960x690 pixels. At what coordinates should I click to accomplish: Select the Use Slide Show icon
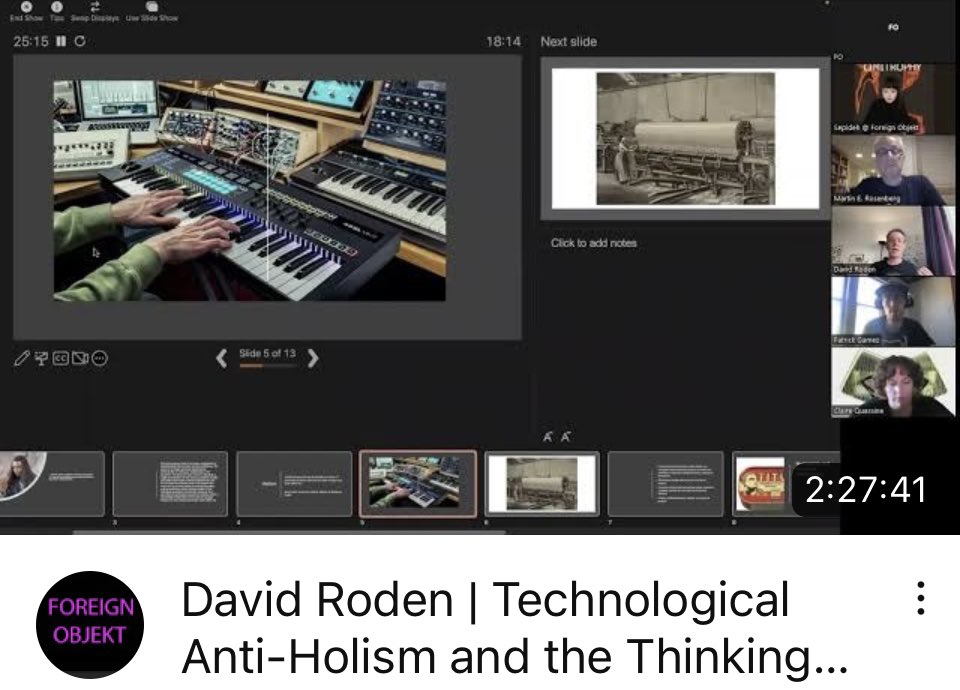click(x=152, y=7)
